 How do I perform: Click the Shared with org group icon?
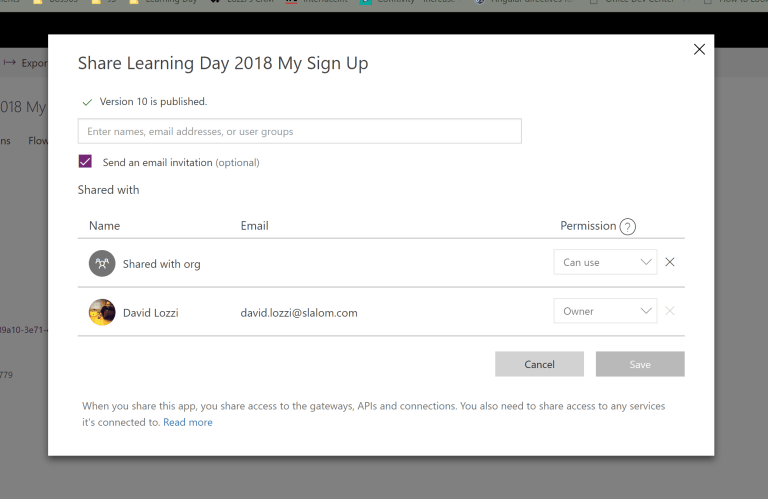click(102, 263)
